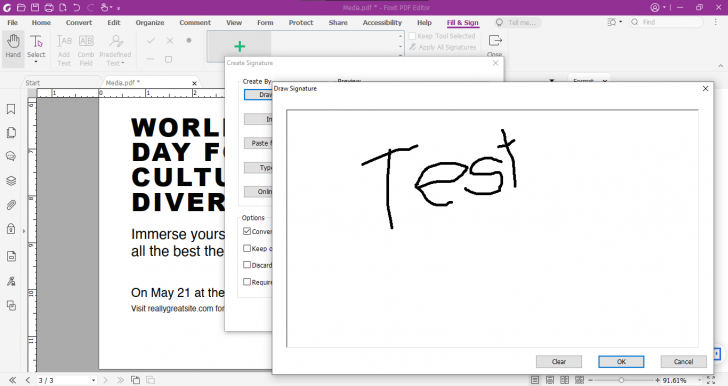
Task: Add a check mark symbol
Action: pos(151,41)
